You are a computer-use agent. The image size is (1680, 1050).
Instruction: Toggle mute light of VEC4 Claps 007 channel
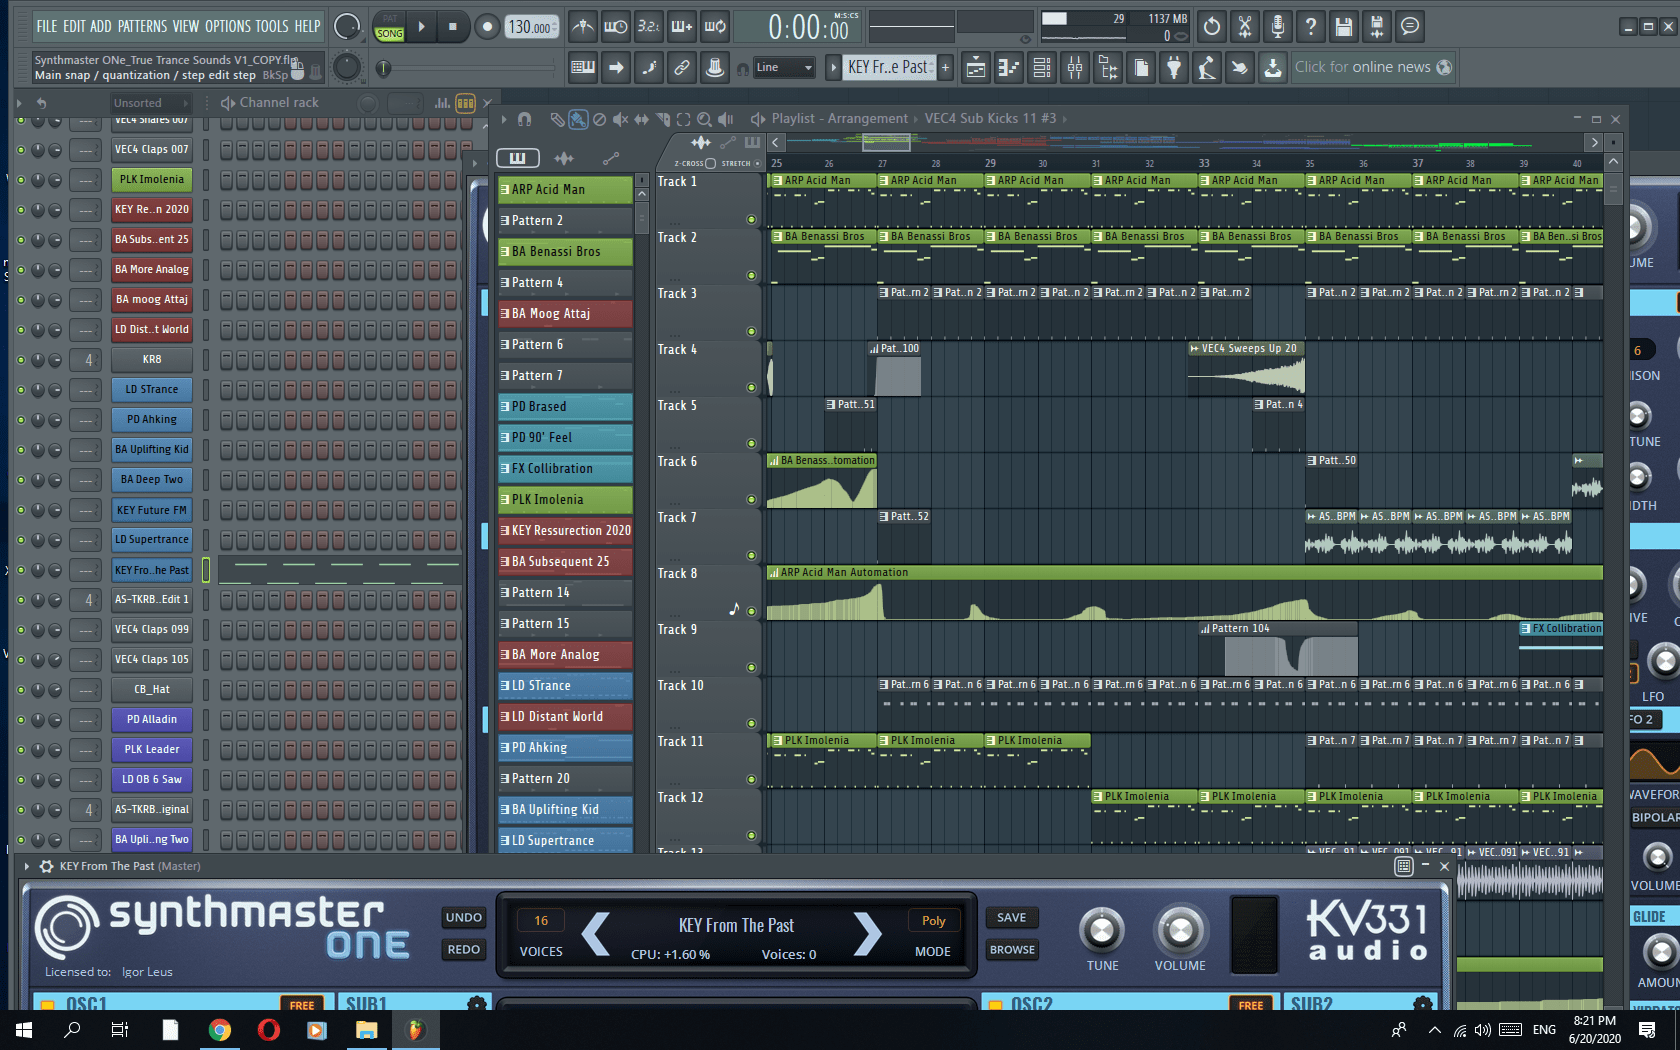(20, 149)
